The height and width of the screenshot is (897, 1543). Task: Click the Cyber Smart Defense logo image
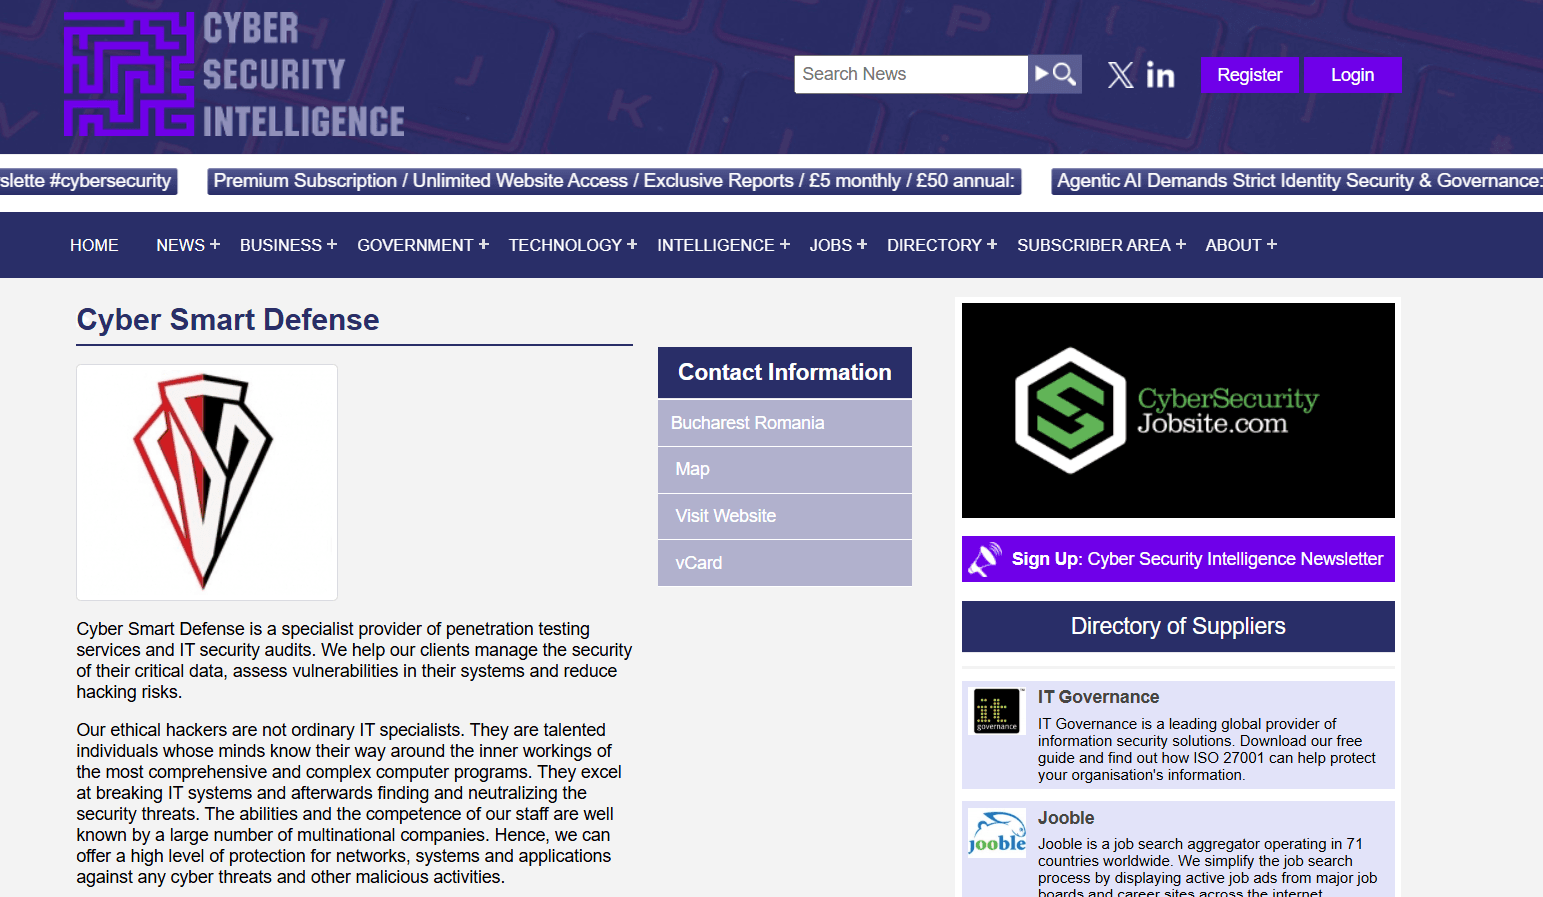pos(207,482)
